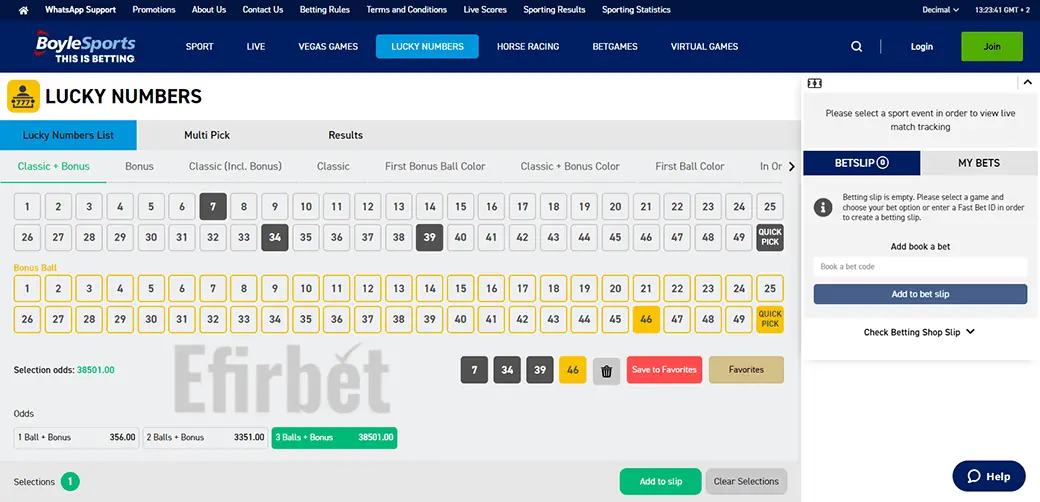This screenshot has height=502, width=1040.
Task: Deselect main number 7
Action: click(x=213, y=206)
